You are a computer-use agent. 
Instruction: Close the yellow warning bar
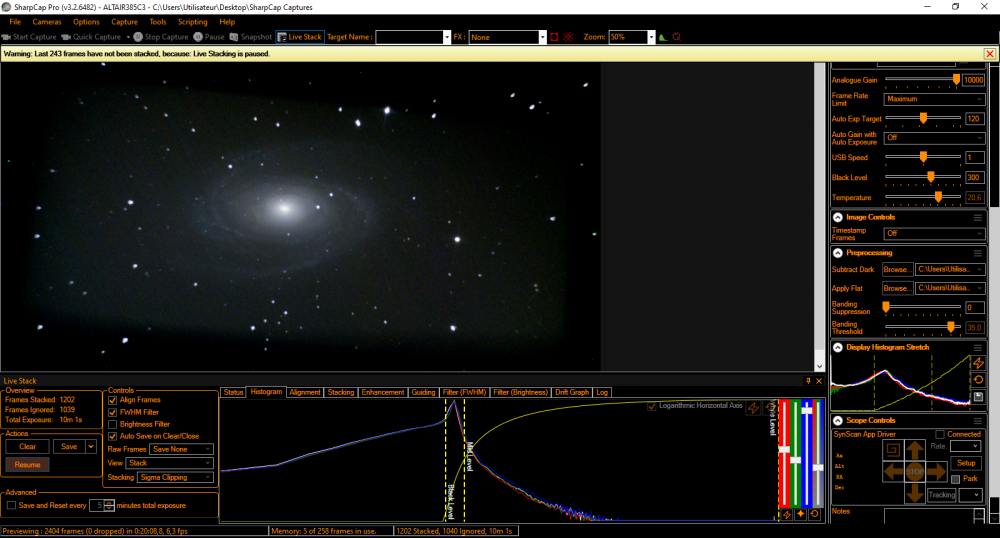click(990, 54)
